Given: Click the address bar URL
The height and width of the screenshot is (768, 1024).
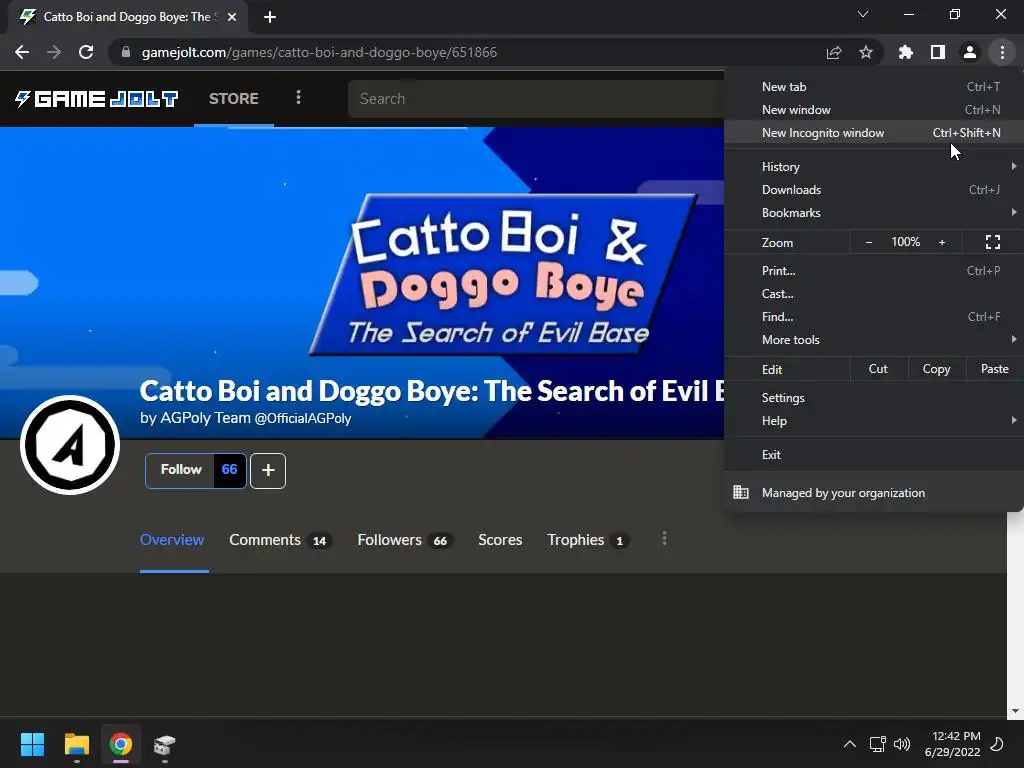Looking at the screenshot, I should point(319,52).
